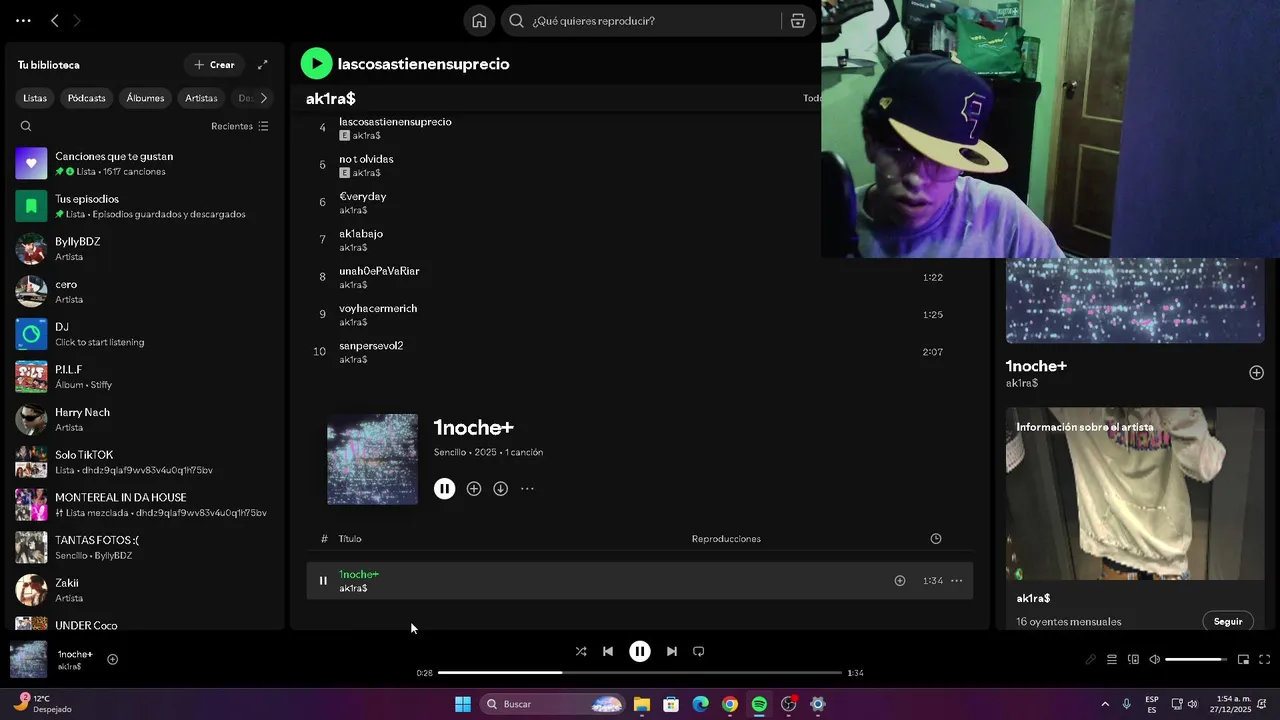Follow ak1ra$ with the Seguir button
1280x720 pixels.
click(1228, 622)
